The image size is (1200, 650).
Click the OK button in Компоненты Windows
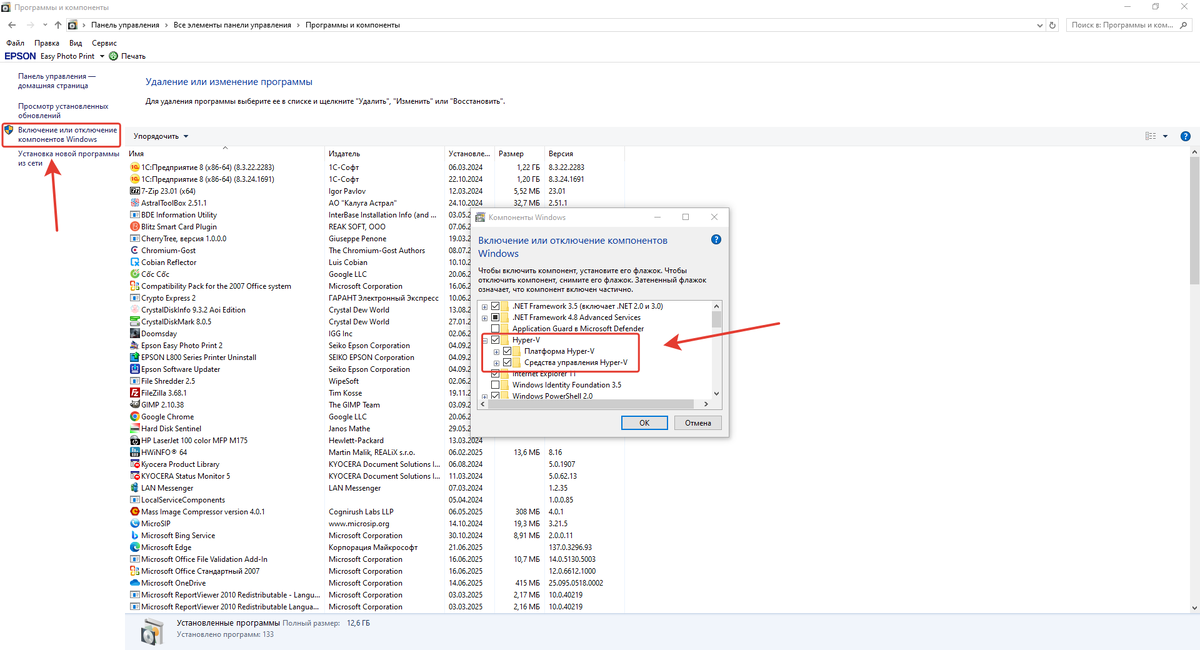coord(644,423)
